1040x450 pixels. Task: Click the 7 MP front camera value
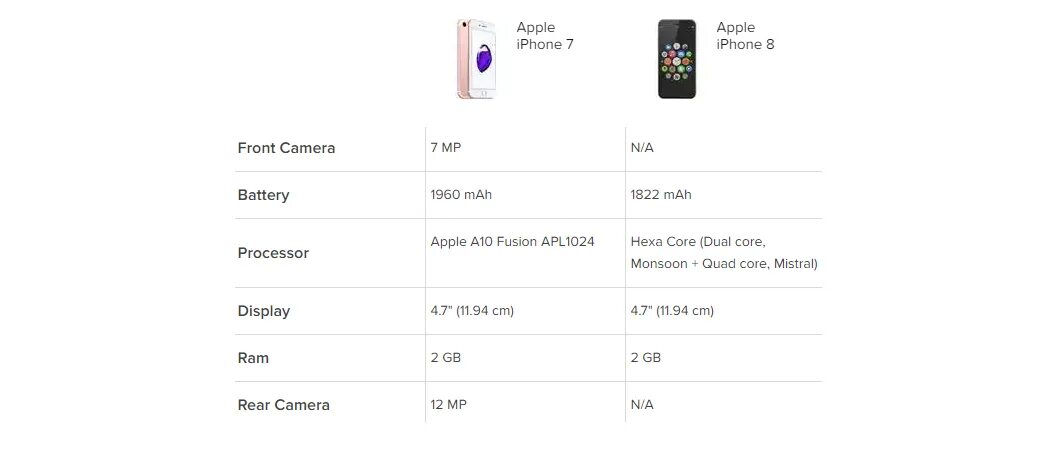pyautogui.click(x=445, y=147)
